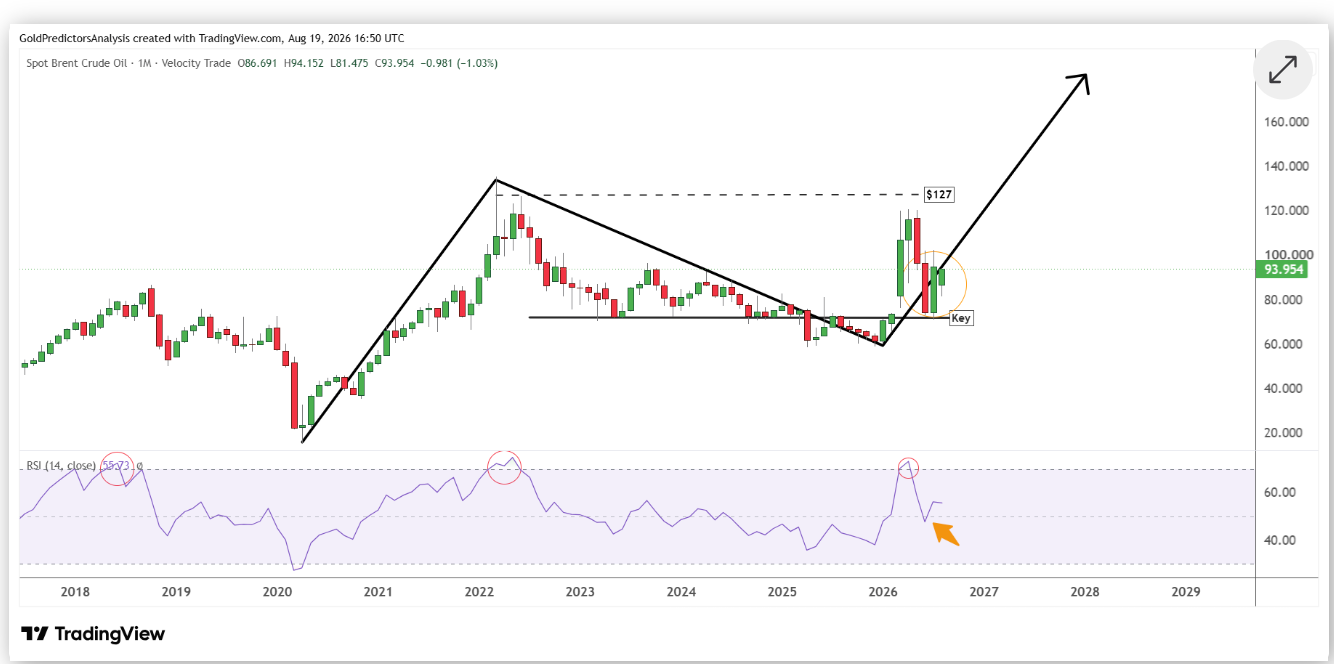The width and height of the screenshot is (1334, 664).
Task: Click the 2028 time axis label
Action: click(1085, 592)
